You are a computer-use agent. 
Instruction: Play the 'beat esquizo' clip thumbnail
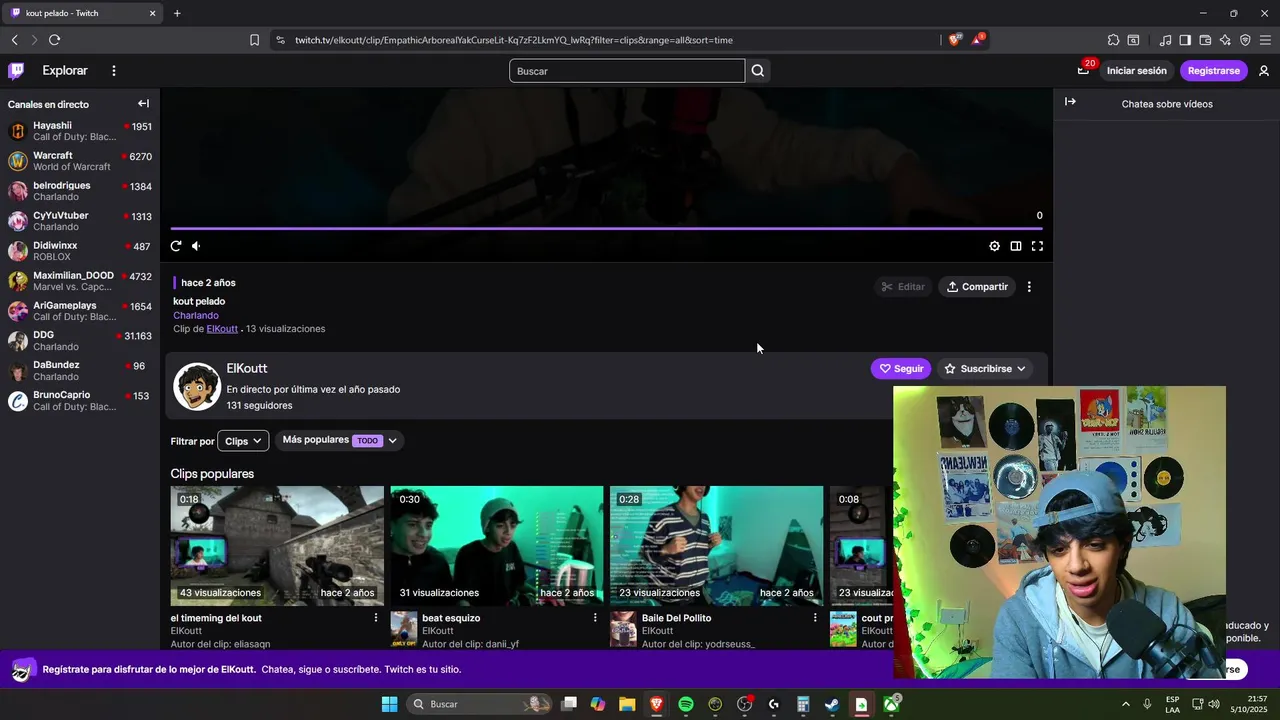pos(497,546)
